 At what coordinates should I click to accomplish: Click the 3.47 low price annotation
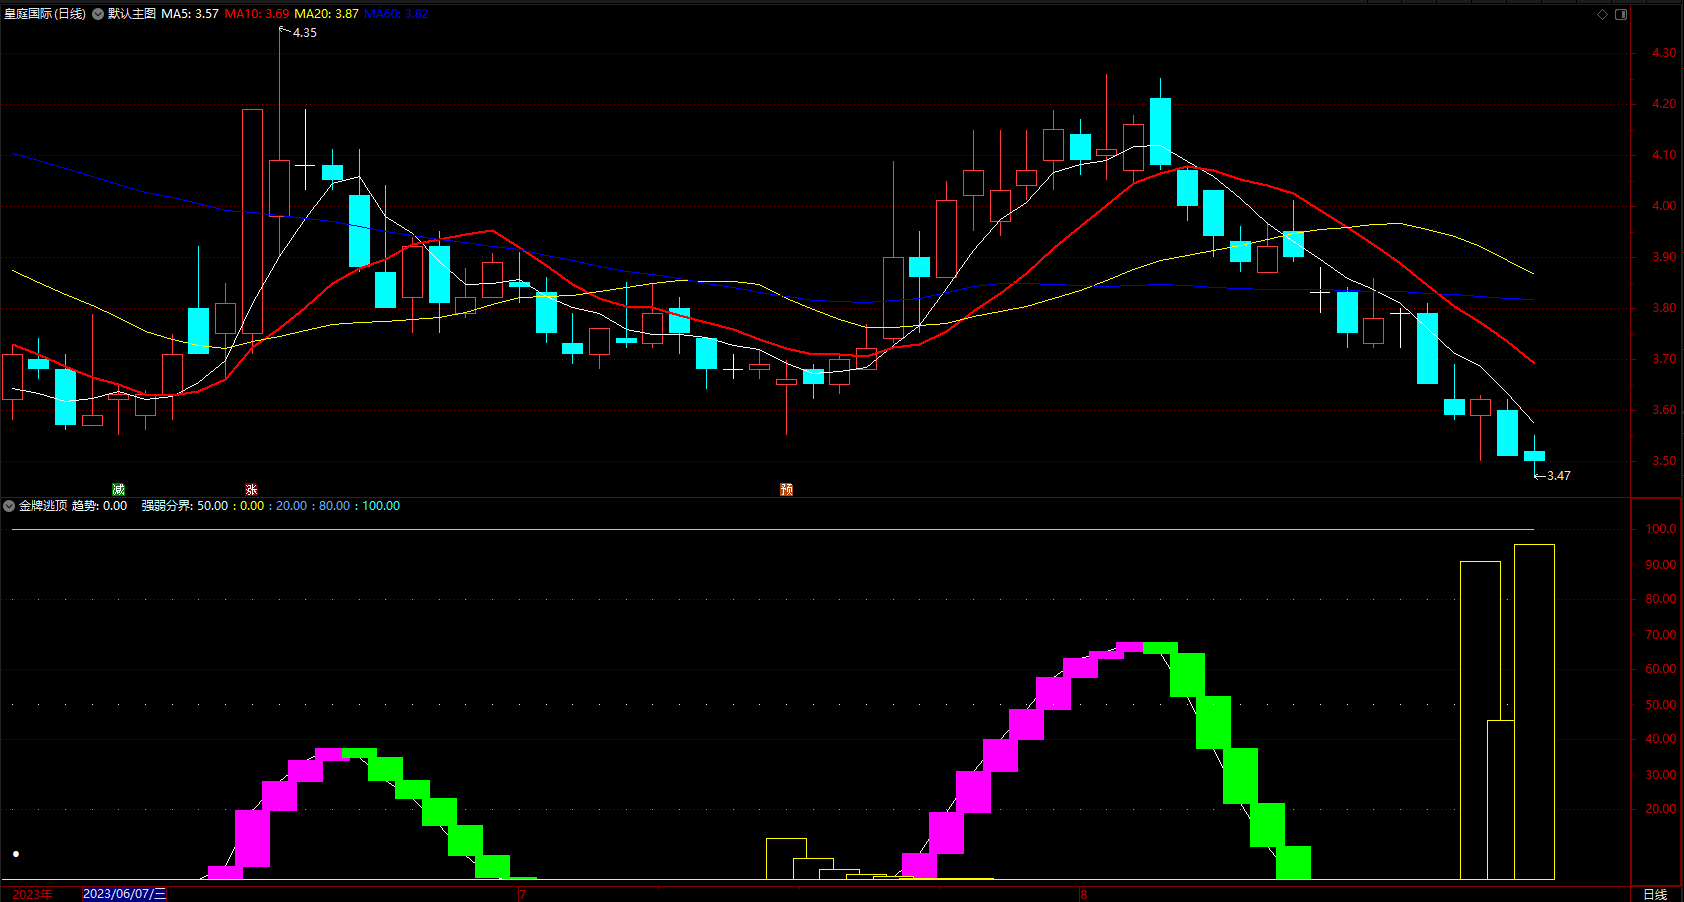pyautogui.click(x=1558, y=476)
